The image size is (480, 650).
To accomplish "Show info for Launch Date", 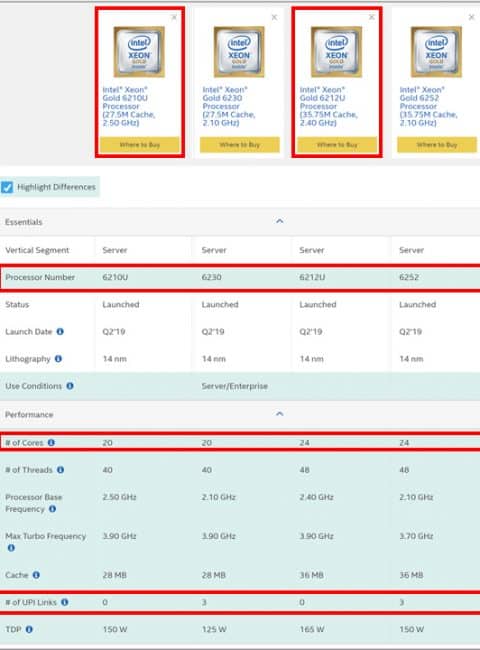I will [x=60, y=332].
